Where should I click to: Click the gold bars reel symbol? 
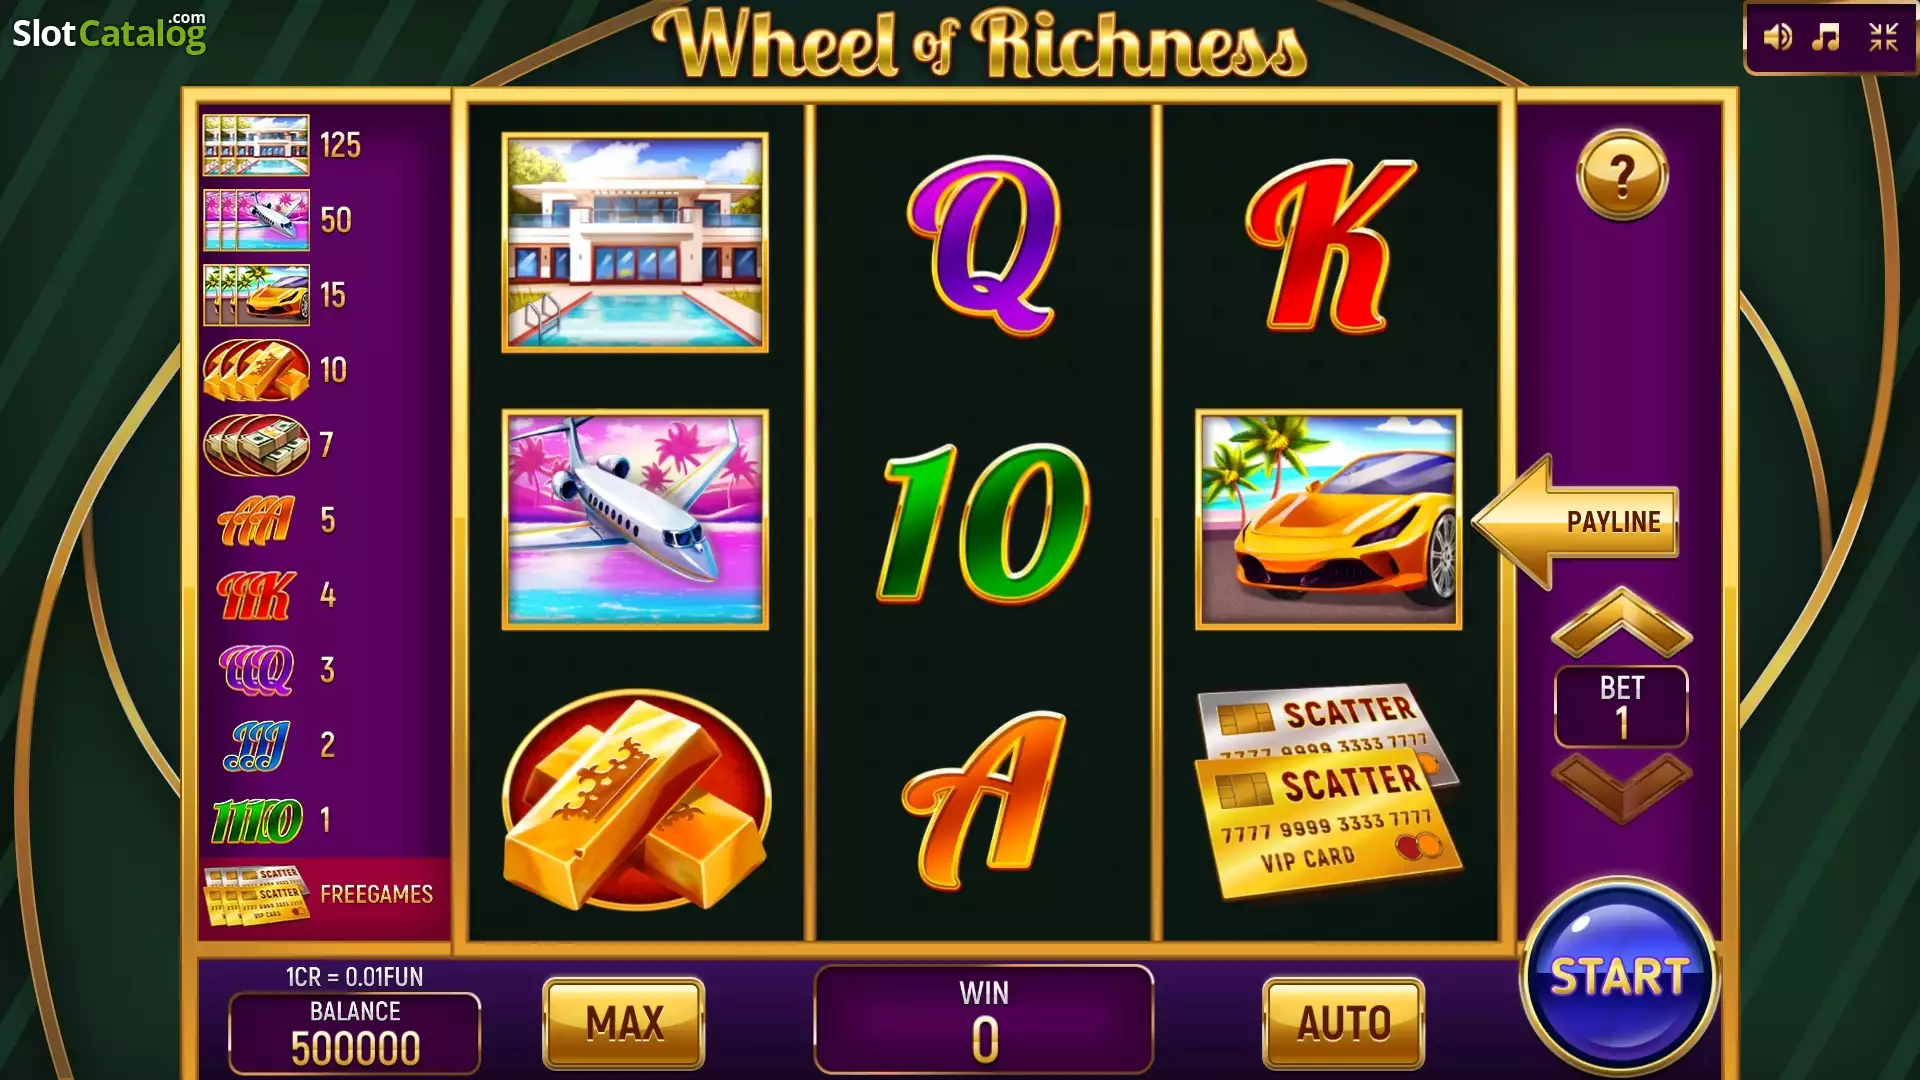(x=636, y=799)
